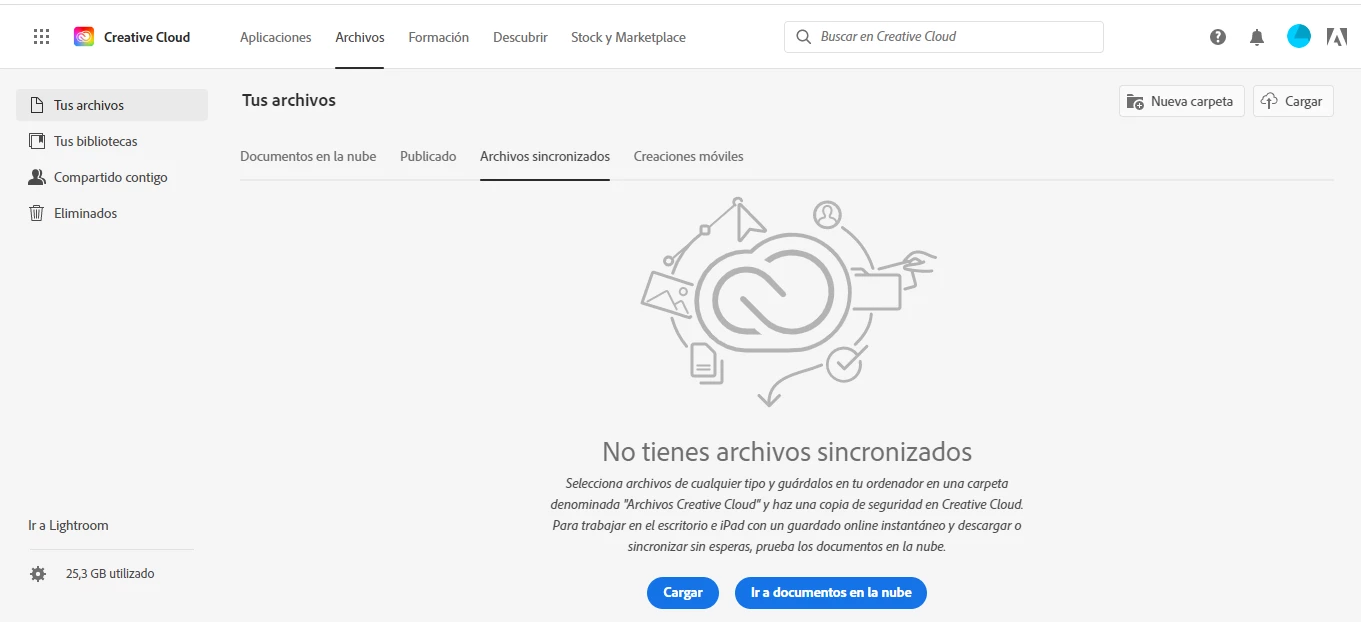
Task: Click the 25,3 GB utilizado text
Action: coord(110,574)
